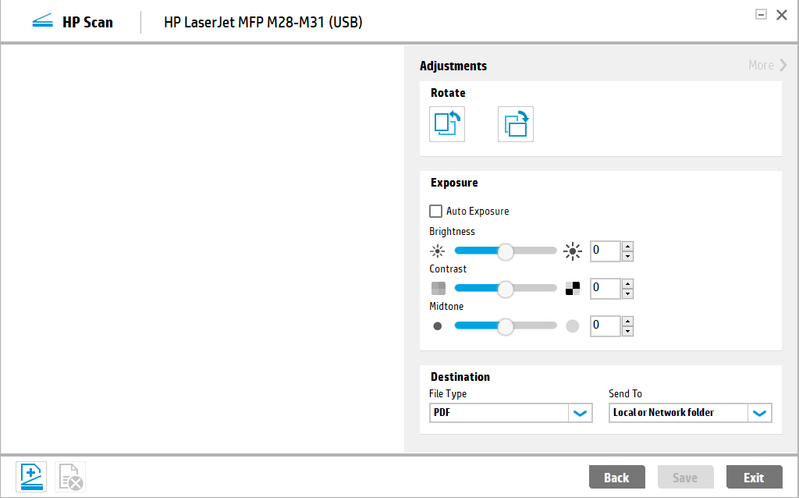Screen dimensions: 799x498
Task: Click the HP Scan logo icon
Action: point(42,21)
